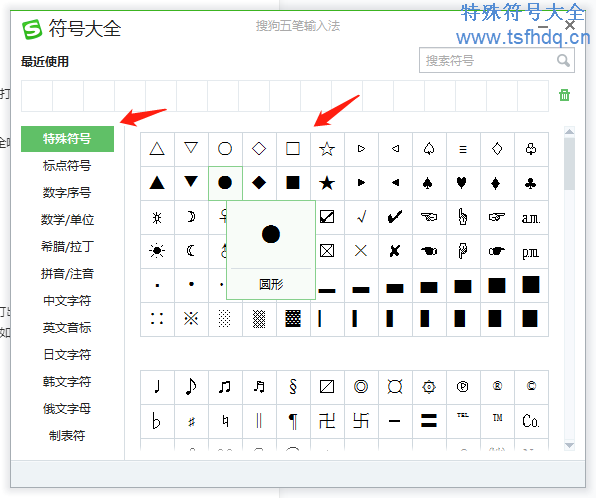596x498 pixels.
Task: Go to 日文字符 category
Action: tap(67, 355)
